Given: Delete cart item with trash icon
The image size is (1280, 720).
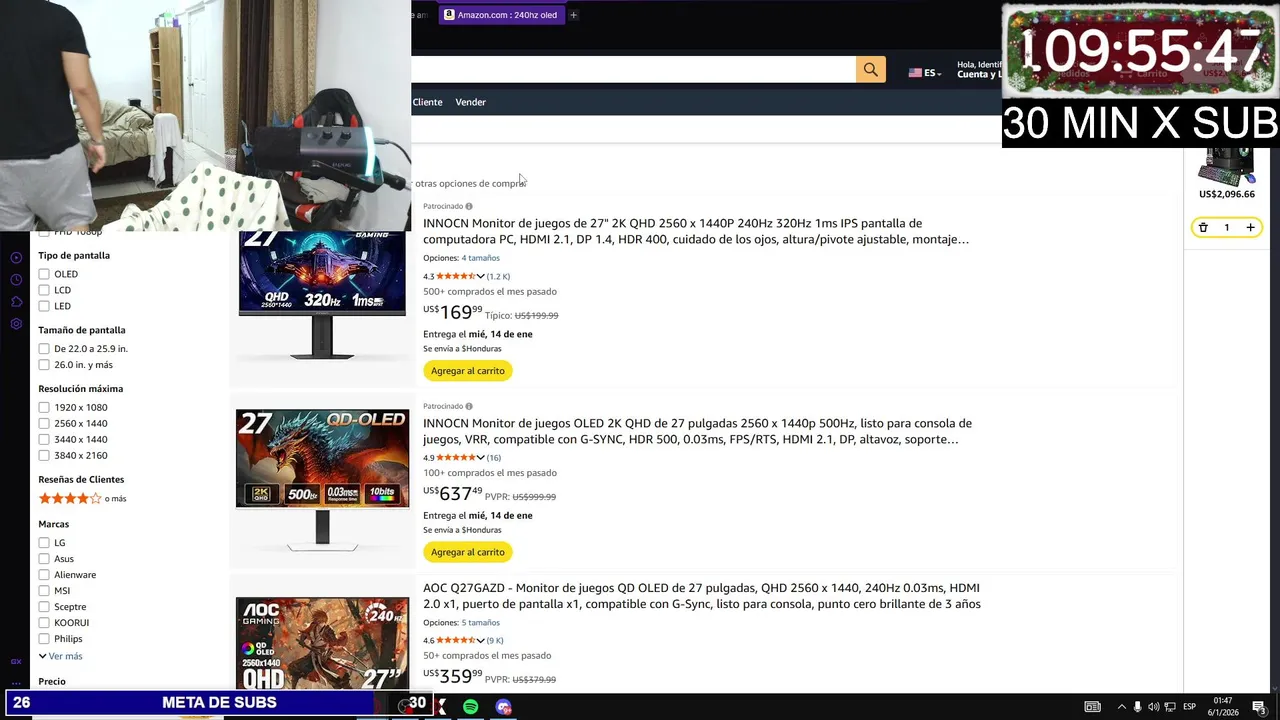Looking at the screenshot, I should point(1203,228).
